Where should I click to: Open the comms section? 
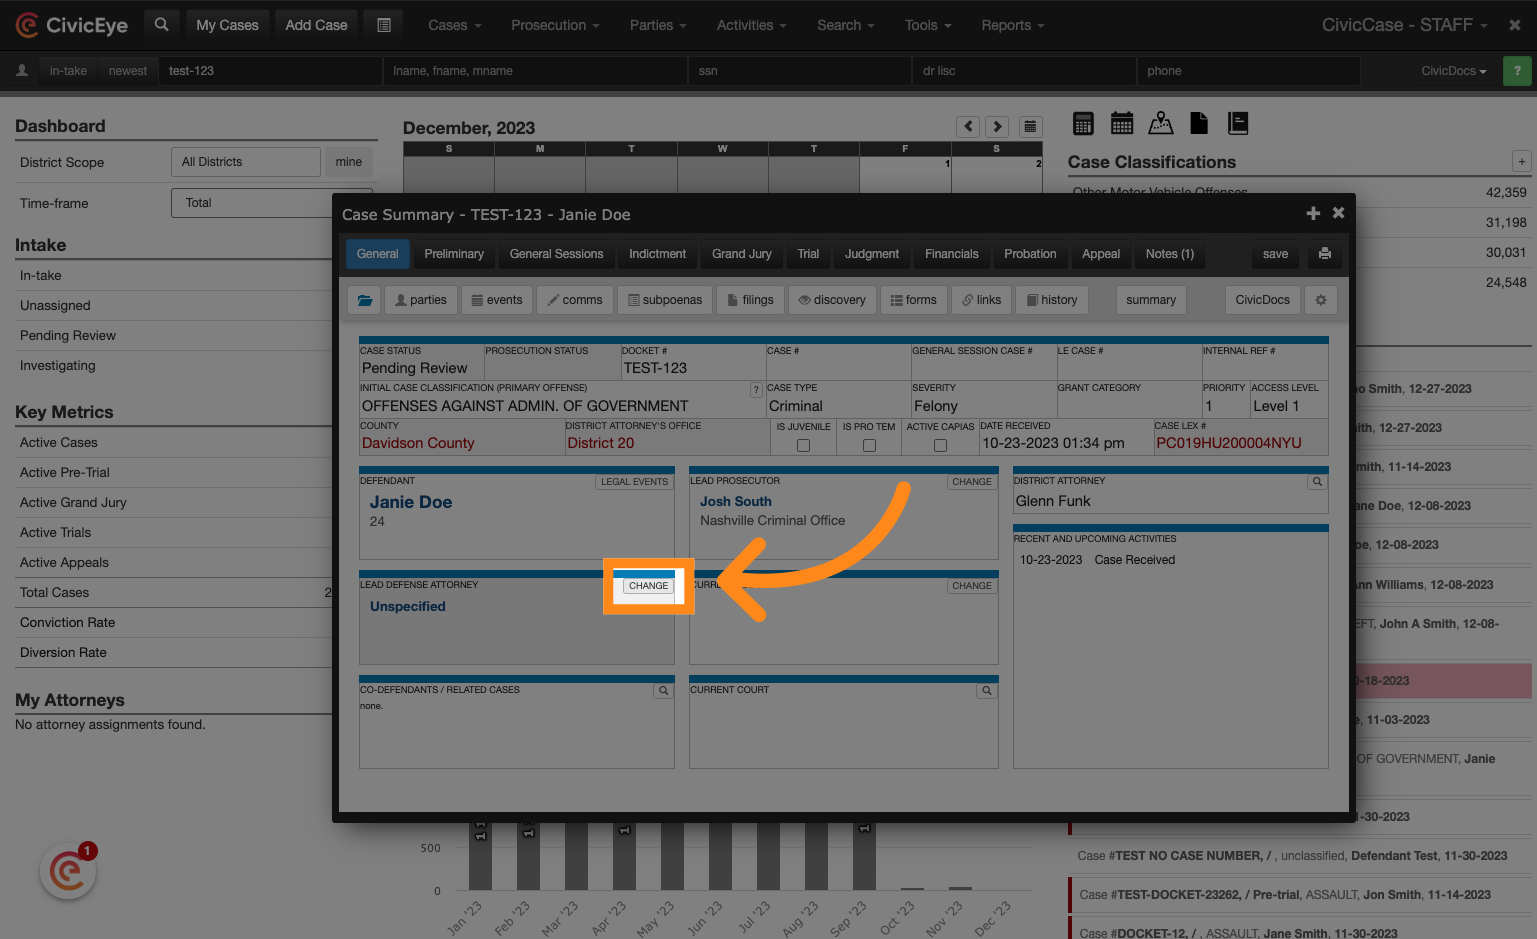pos(575,300)
